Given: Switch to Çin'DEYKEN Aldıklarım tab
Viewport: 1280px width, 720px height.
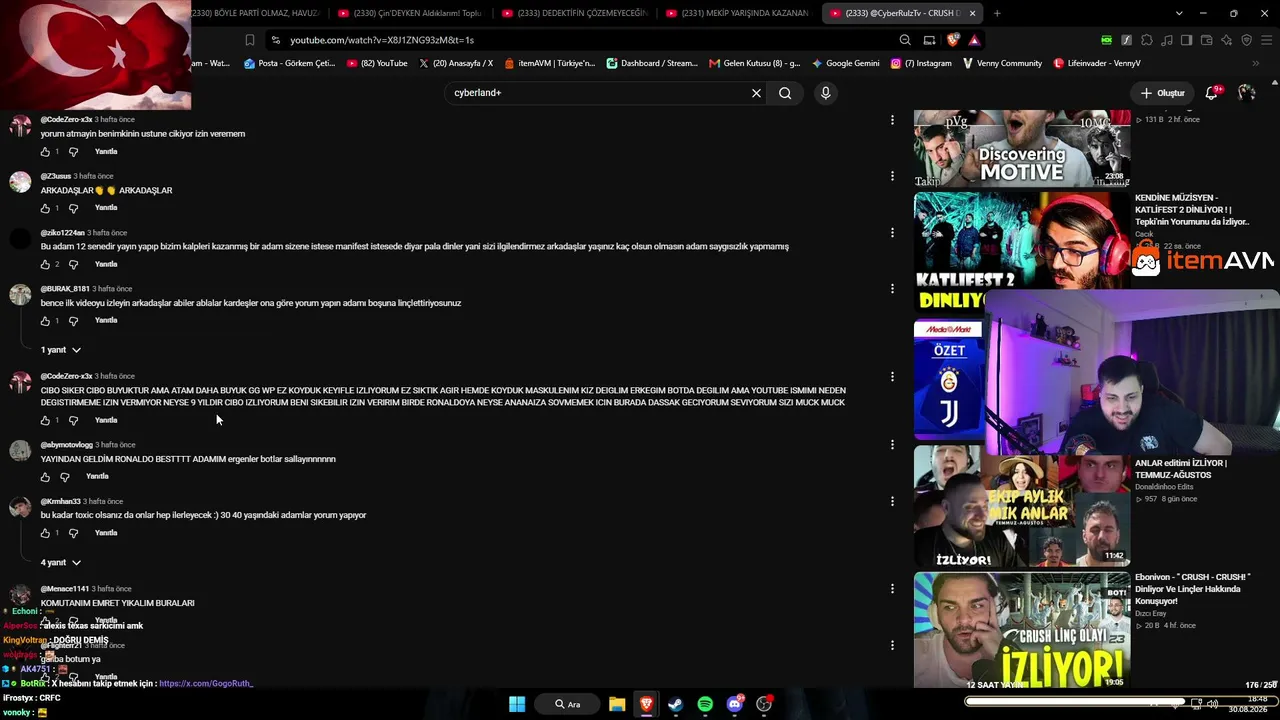Looking at the screenshot, I should pyautogui.click(x=410, y=13).
